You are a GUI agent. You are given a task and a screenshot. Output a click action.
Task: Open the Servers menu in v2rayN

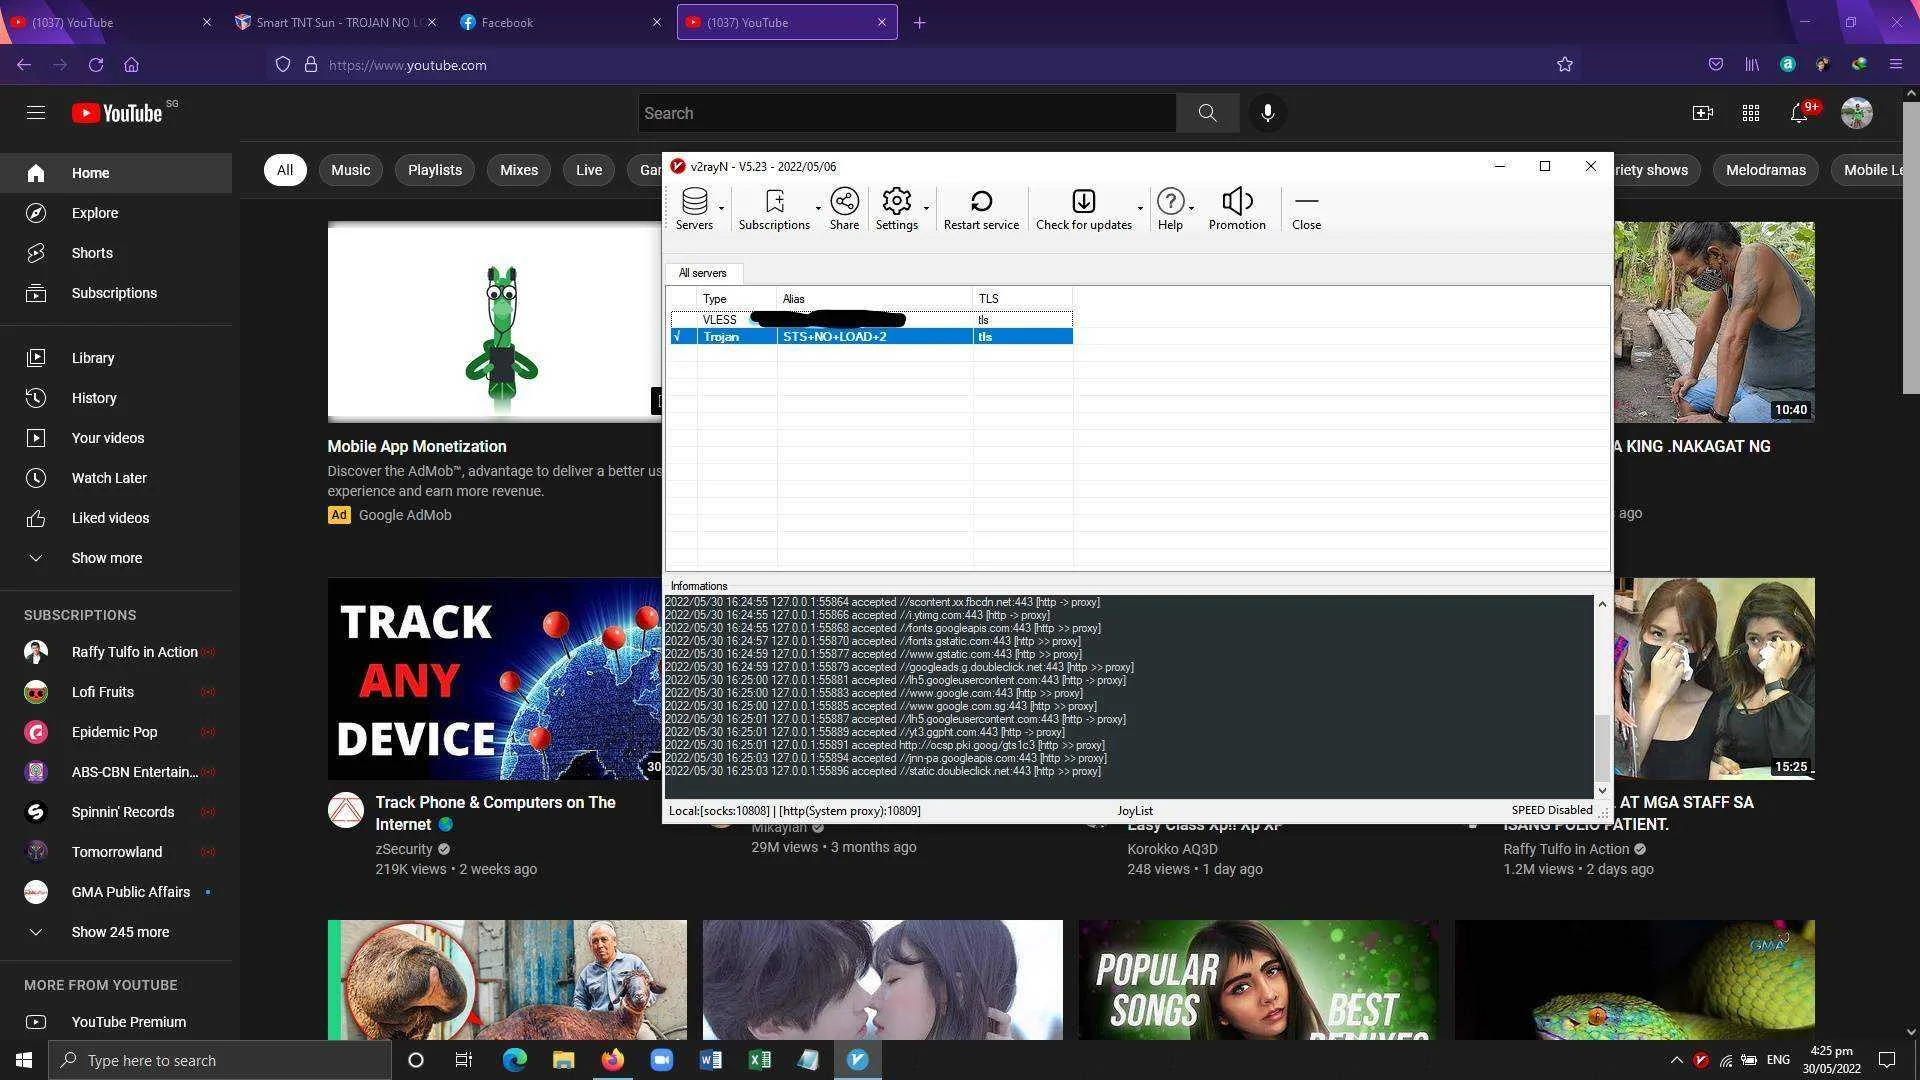click(x=694, y=209)
